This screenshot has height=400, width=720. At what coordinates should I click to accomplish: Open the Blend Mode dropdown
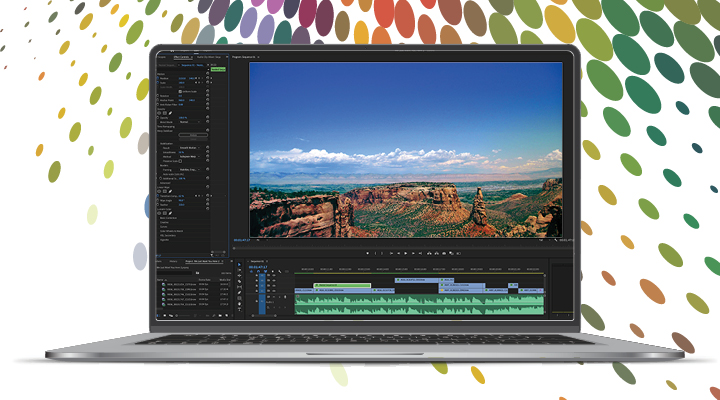(x=188, y=123)
